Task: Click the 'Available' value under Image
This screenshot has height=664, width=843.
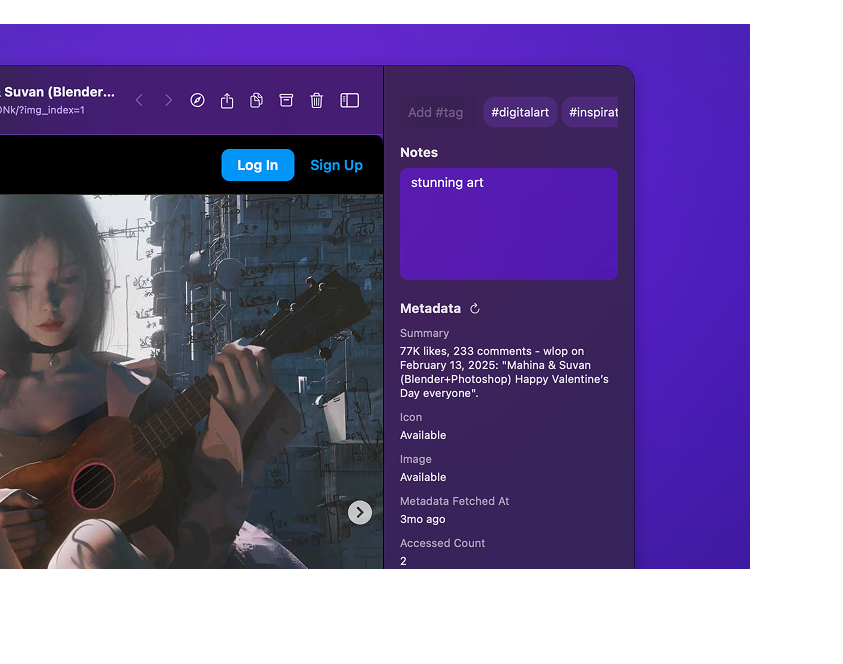Action: (x=423, y=477)
